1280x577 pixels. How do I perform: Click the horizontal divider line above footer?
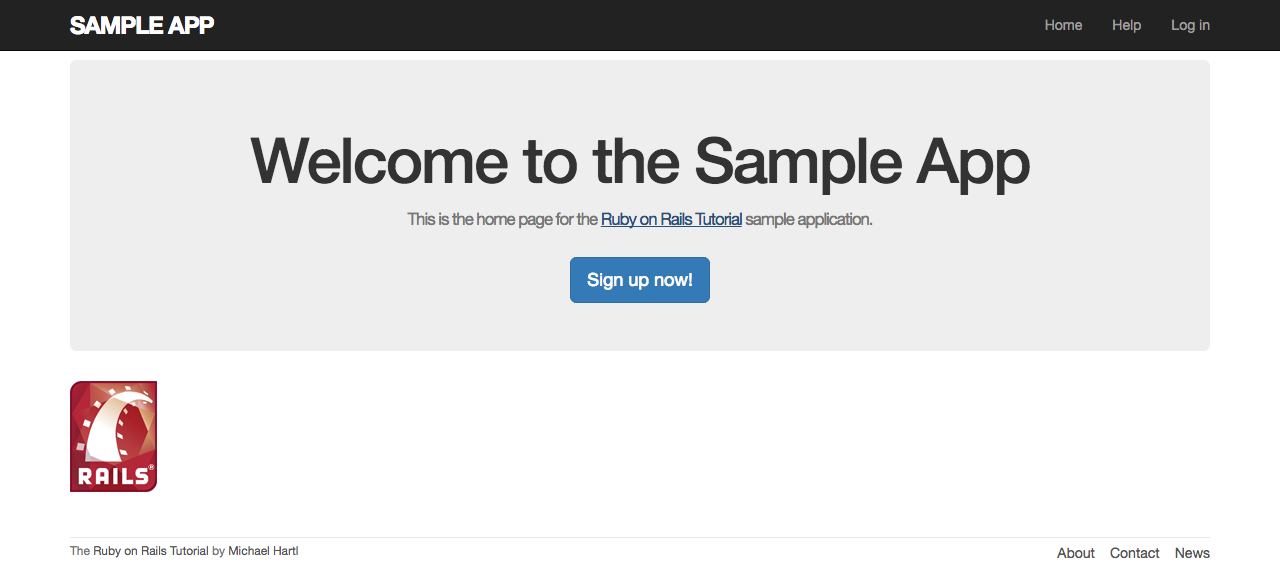click(x=640, y=537)
